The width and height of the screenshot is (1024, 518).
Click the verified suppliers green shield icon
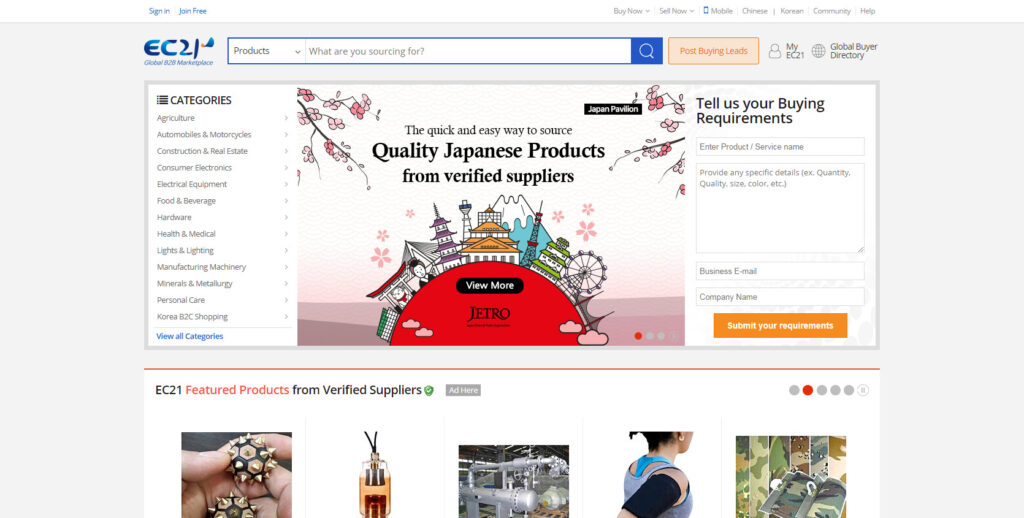tap(428, 391)
